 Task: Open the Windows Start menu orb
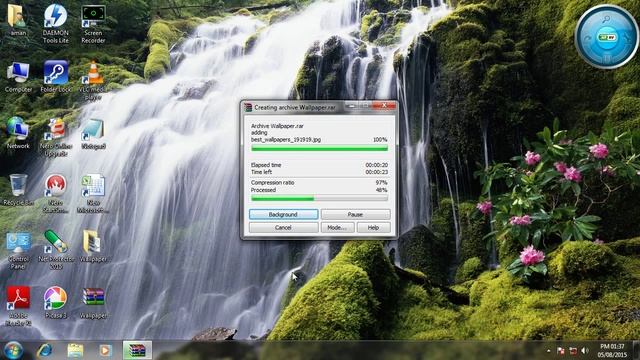click(x=13, y=350)
